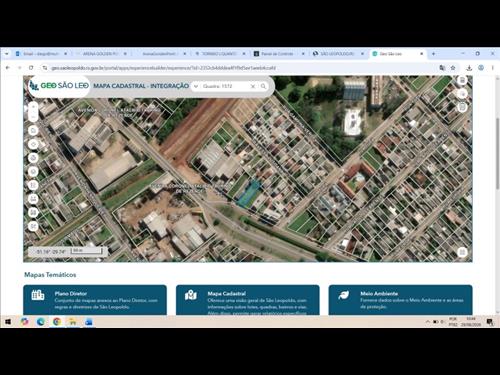Viewport: 500px width, 375px height.
Task: Open Google Chrome from taskbar
Action: (x=57, y=322)
